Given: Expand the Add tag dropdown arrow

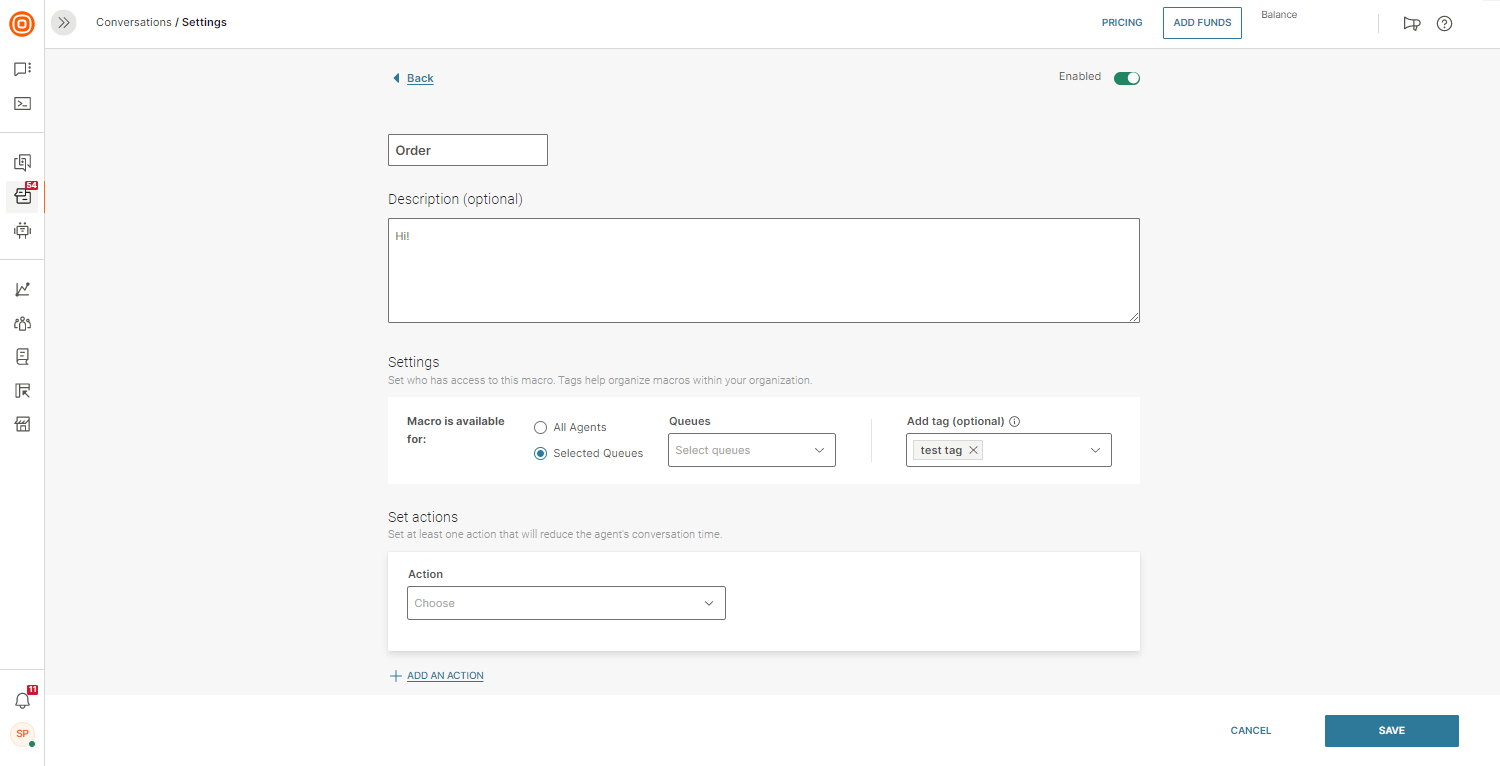Looking at the screenshot, I should tap(1095, 450).
